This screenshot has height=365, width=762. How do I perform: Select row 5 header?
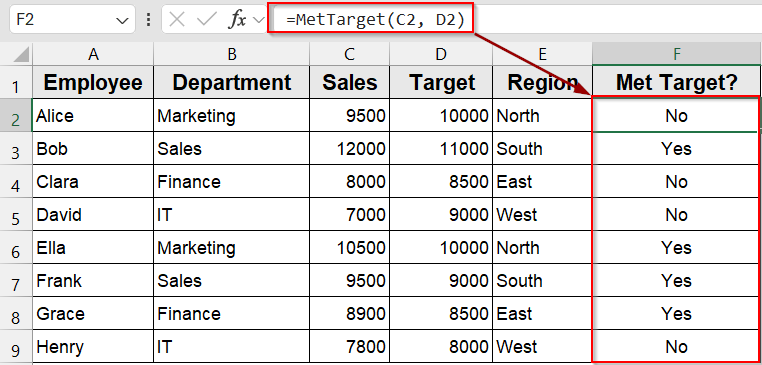click(x=16, y=215)
